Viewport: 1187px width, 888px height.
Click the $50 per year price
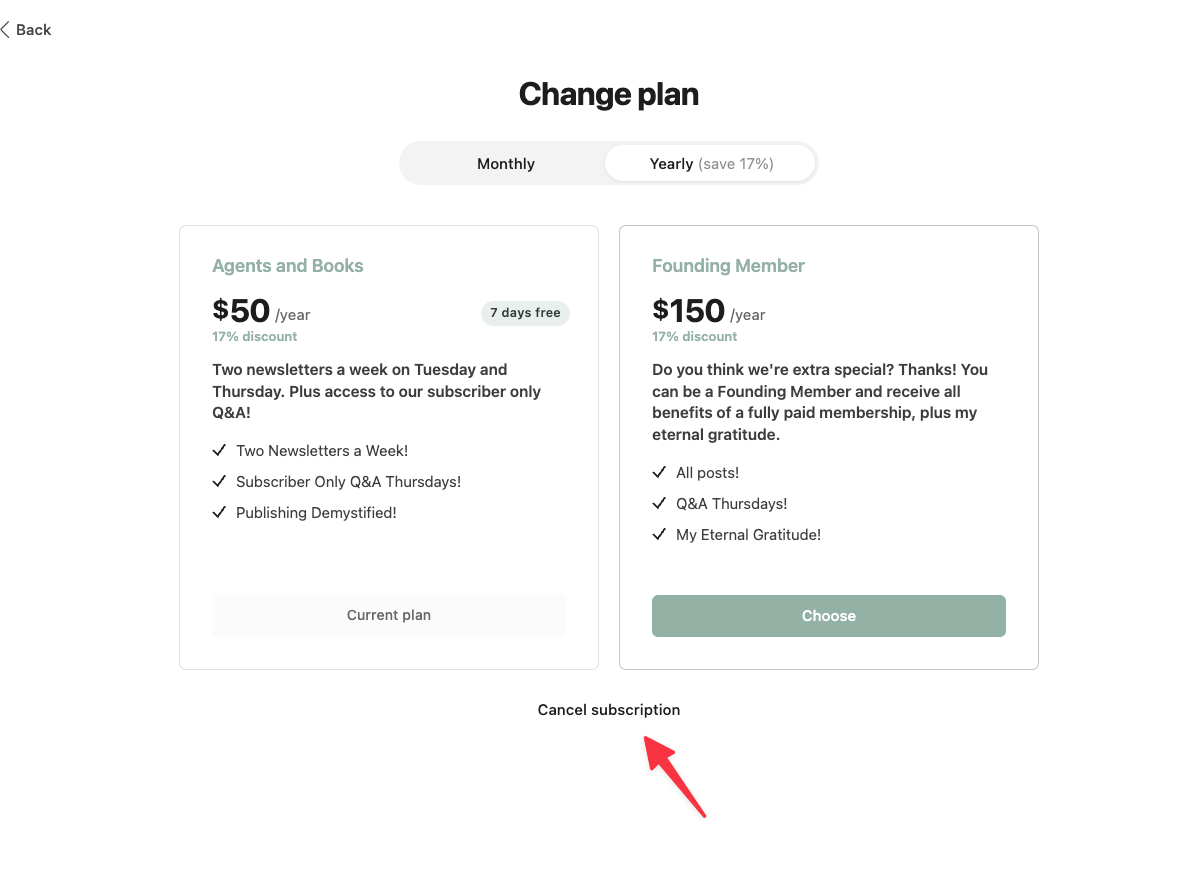261,312
